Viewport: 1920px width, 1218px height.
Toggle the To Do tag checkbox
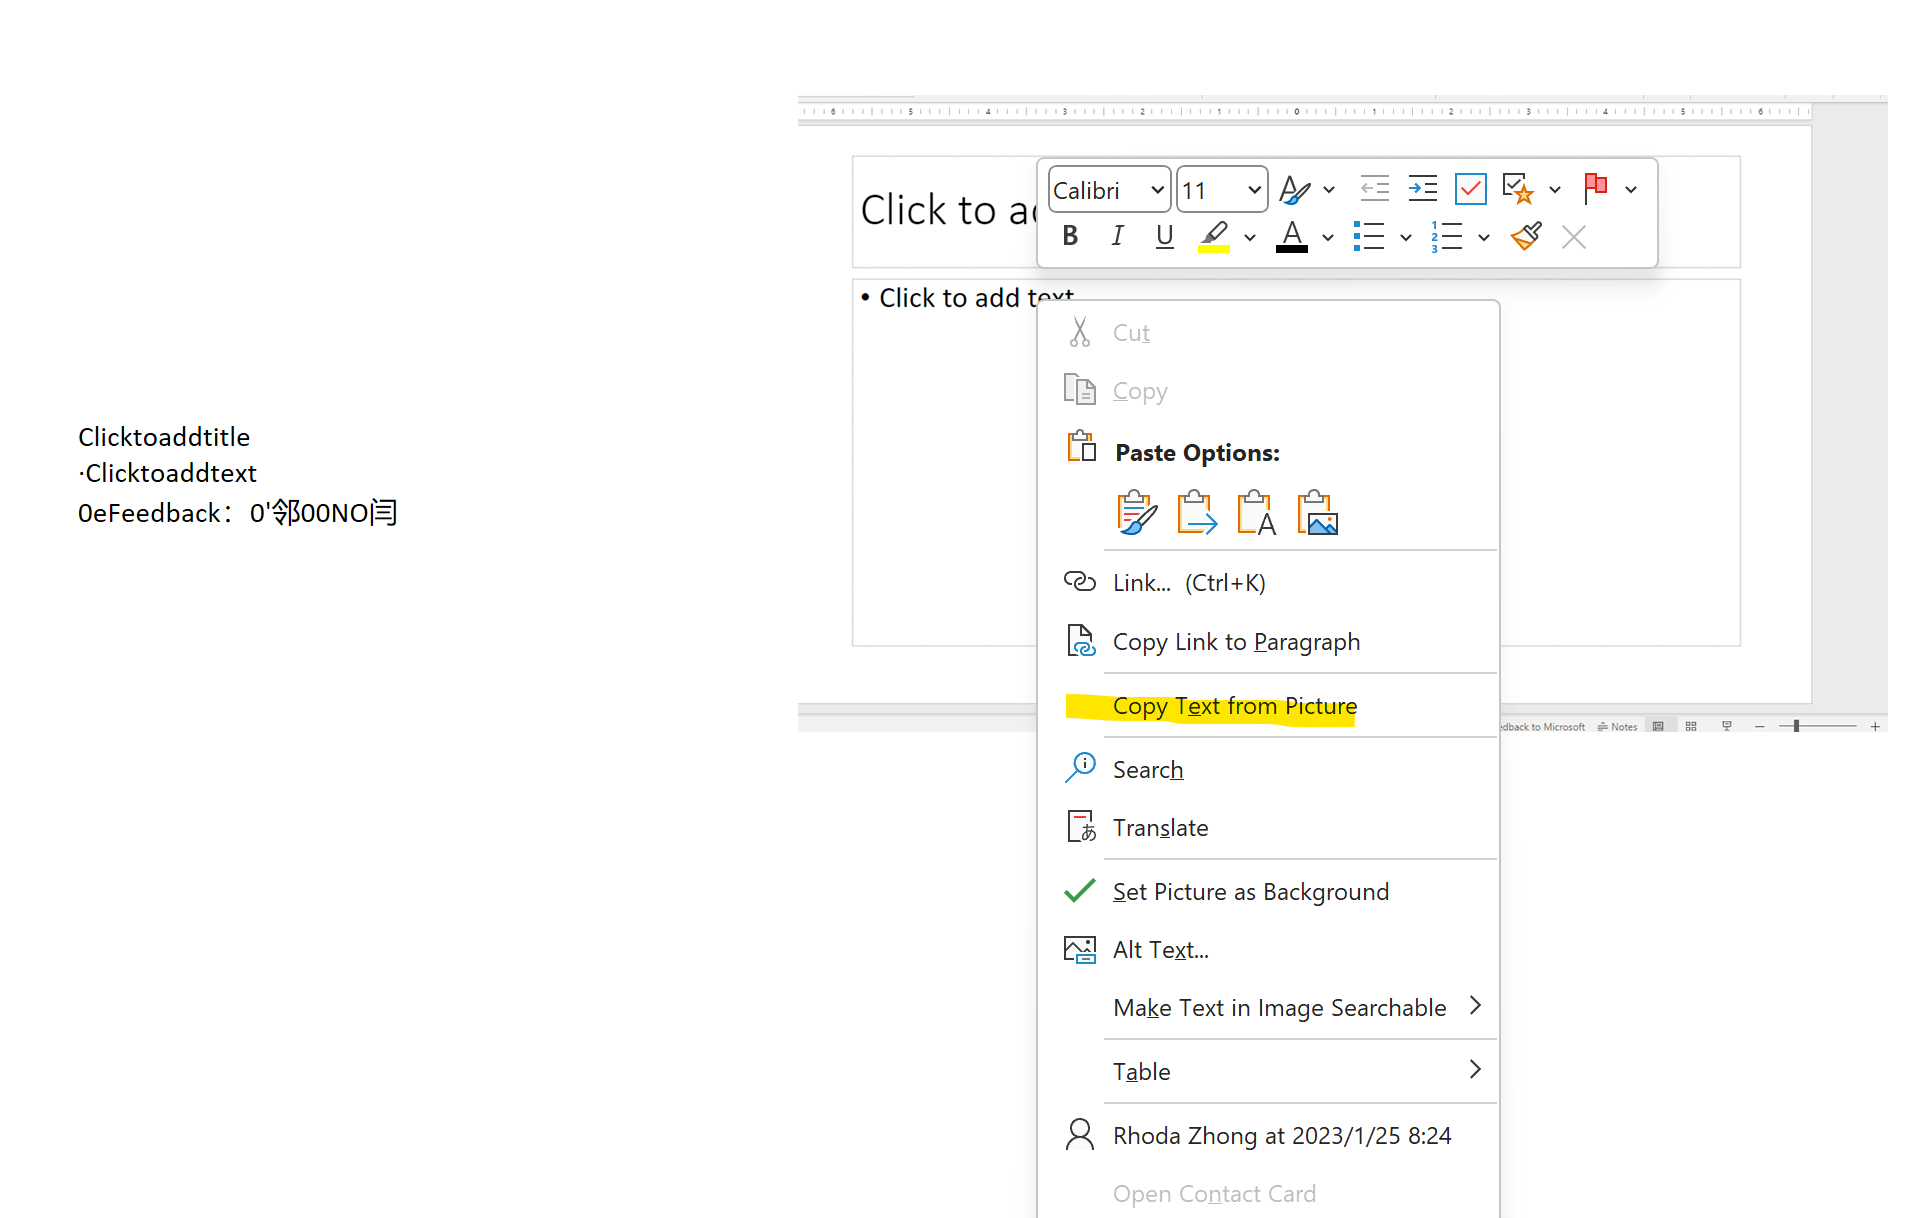tap(1470, 189)
